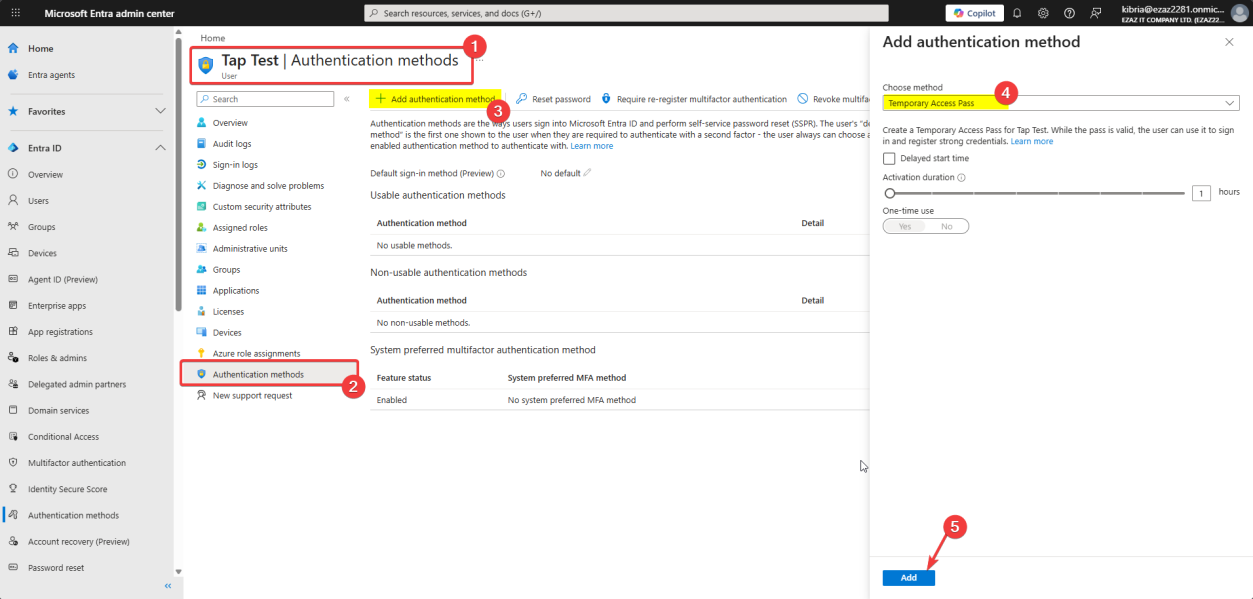Viewport: 1253px width, 599px height.
Task: Click the Domain services icon
Action: (13, 410)
